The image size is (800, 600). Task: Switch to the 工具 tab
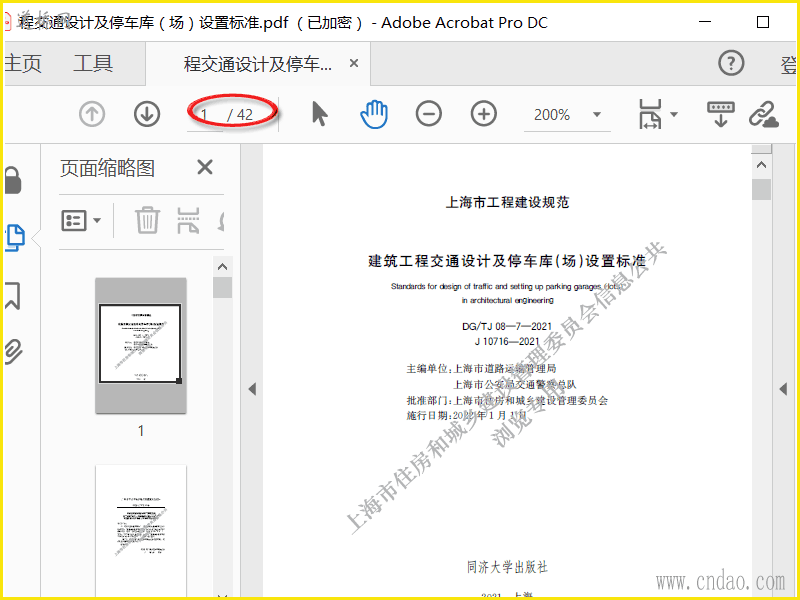point(93,64)
